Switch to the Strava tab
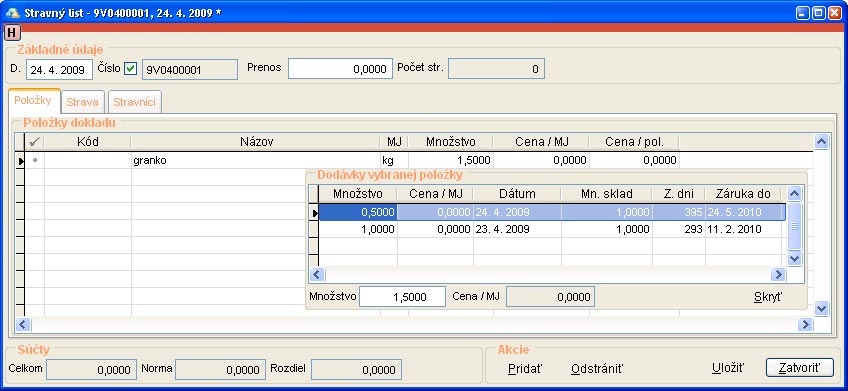The height and width of the screenshot is (391, 848). tap(82, 102)
